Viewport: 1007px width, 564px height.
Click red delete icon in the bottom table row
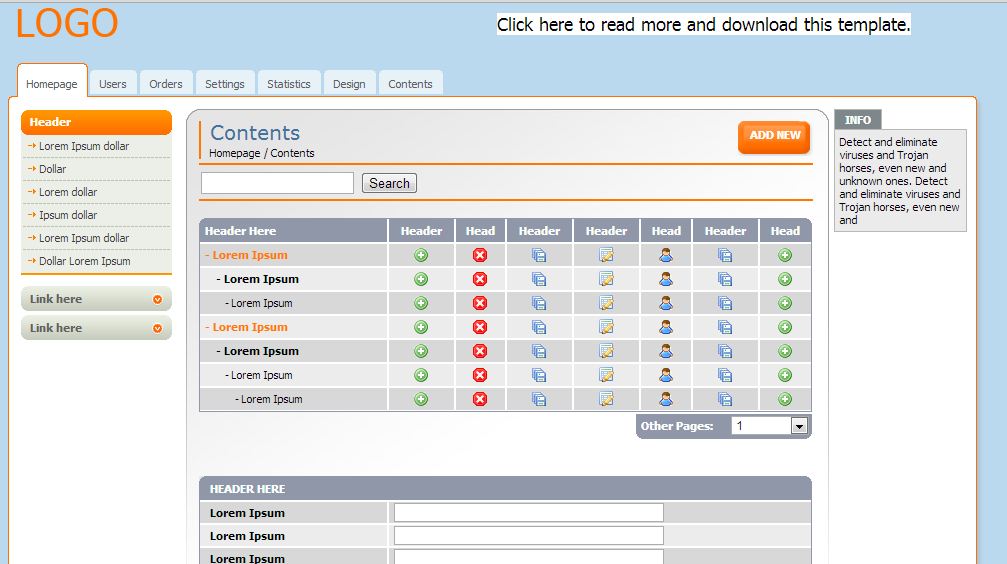tap(480, 399)
